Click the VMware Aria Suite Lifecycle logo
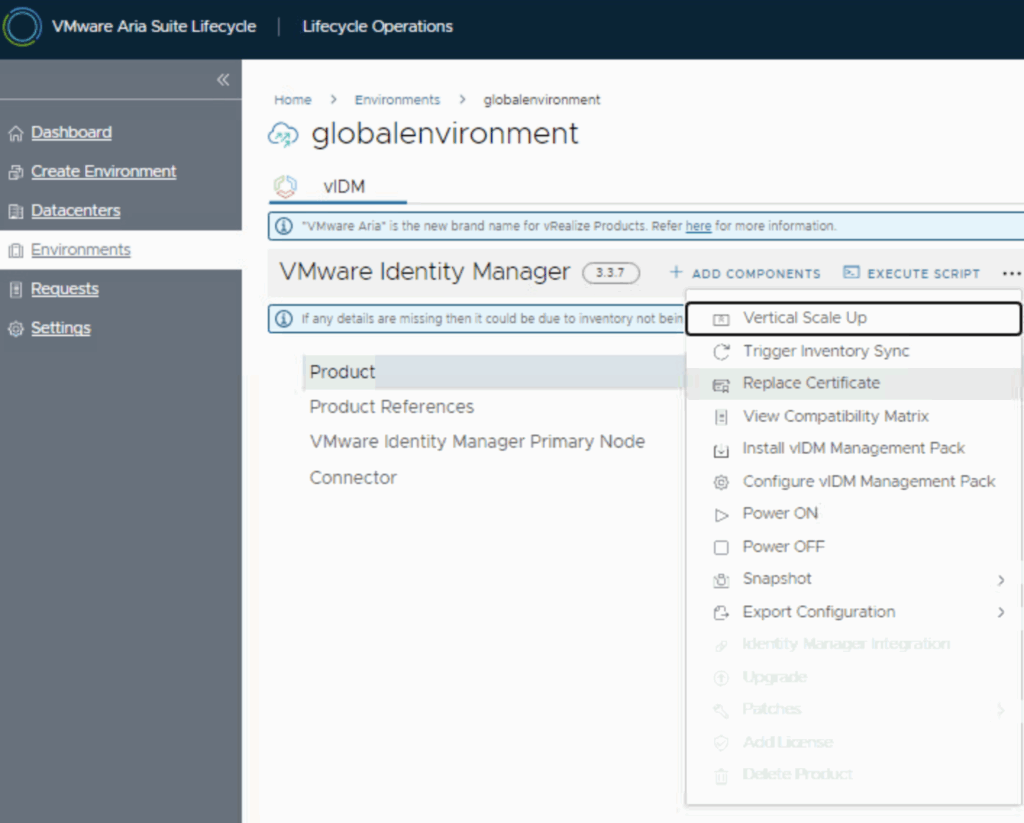1024x823 pixels. pyautogui.click(x=22, y=27)
